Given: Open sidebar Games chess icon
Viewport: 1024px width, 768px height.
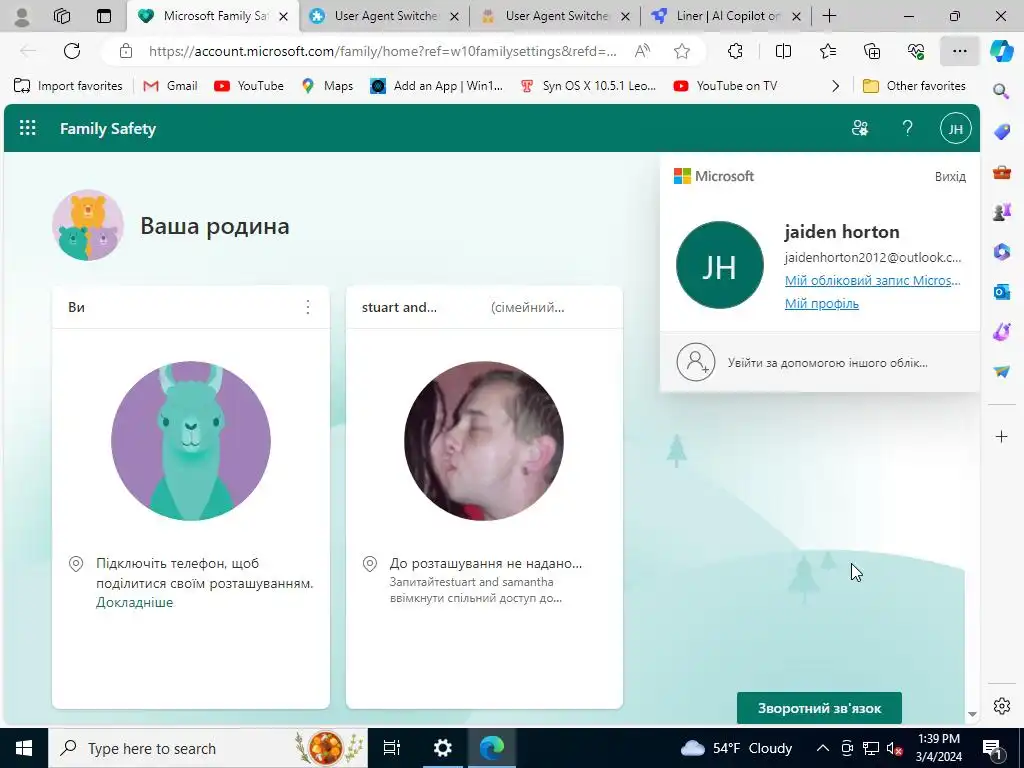Looking at the screenshot, I should [x=1001, y=212].
